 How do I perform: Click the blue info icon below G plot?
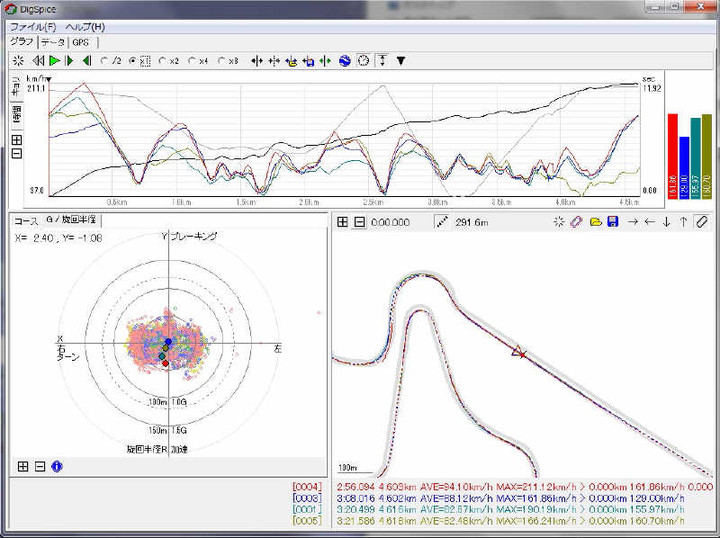click(56, 467)
